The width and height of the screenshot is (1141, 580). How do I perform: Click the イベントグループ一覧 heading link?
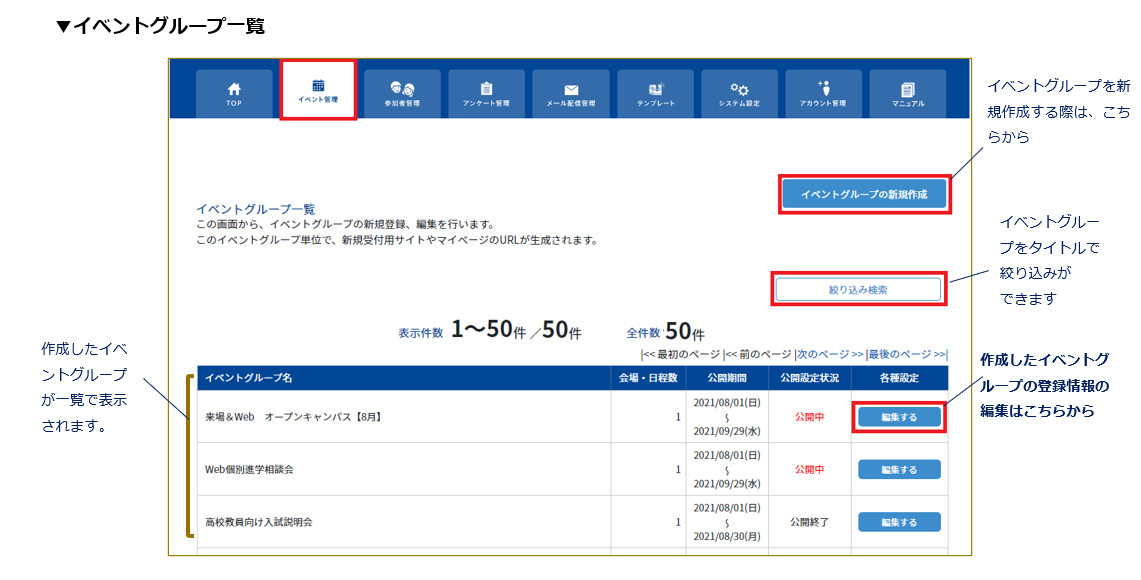pos(255,209)
